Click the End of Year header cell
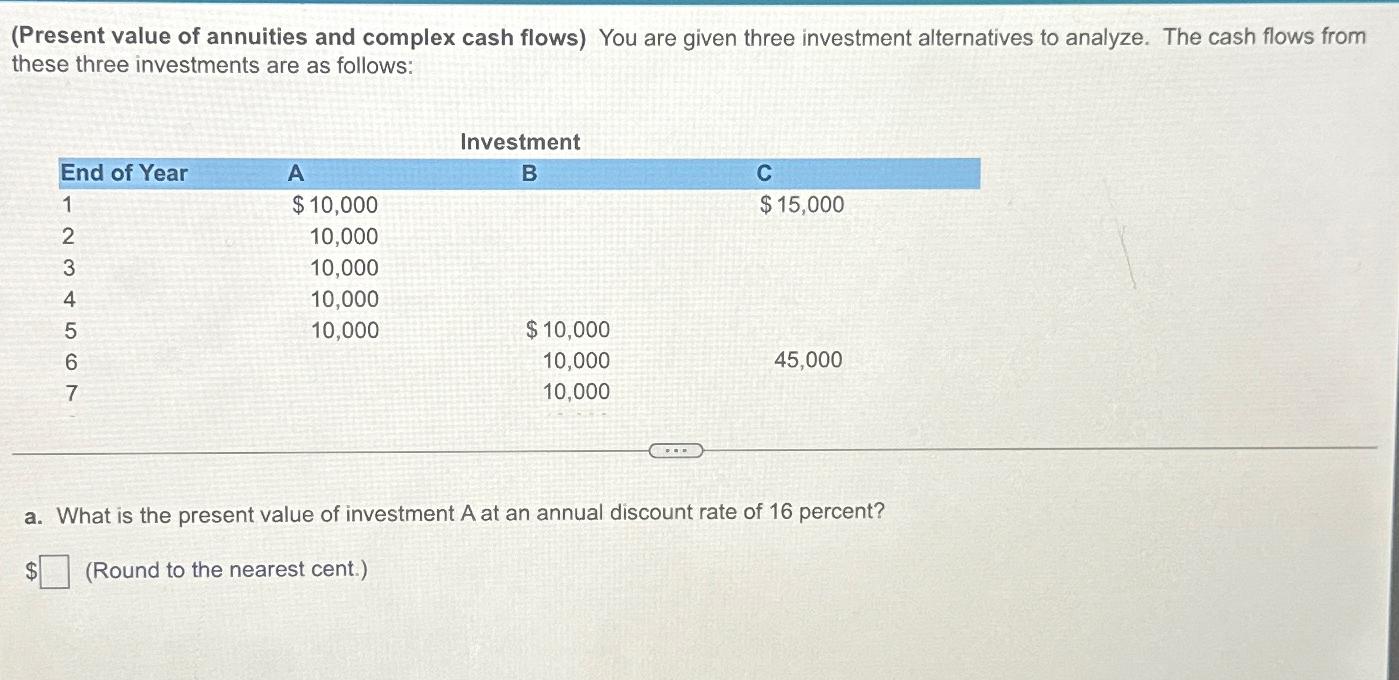Screen dimensions: 1399x680 124,173
